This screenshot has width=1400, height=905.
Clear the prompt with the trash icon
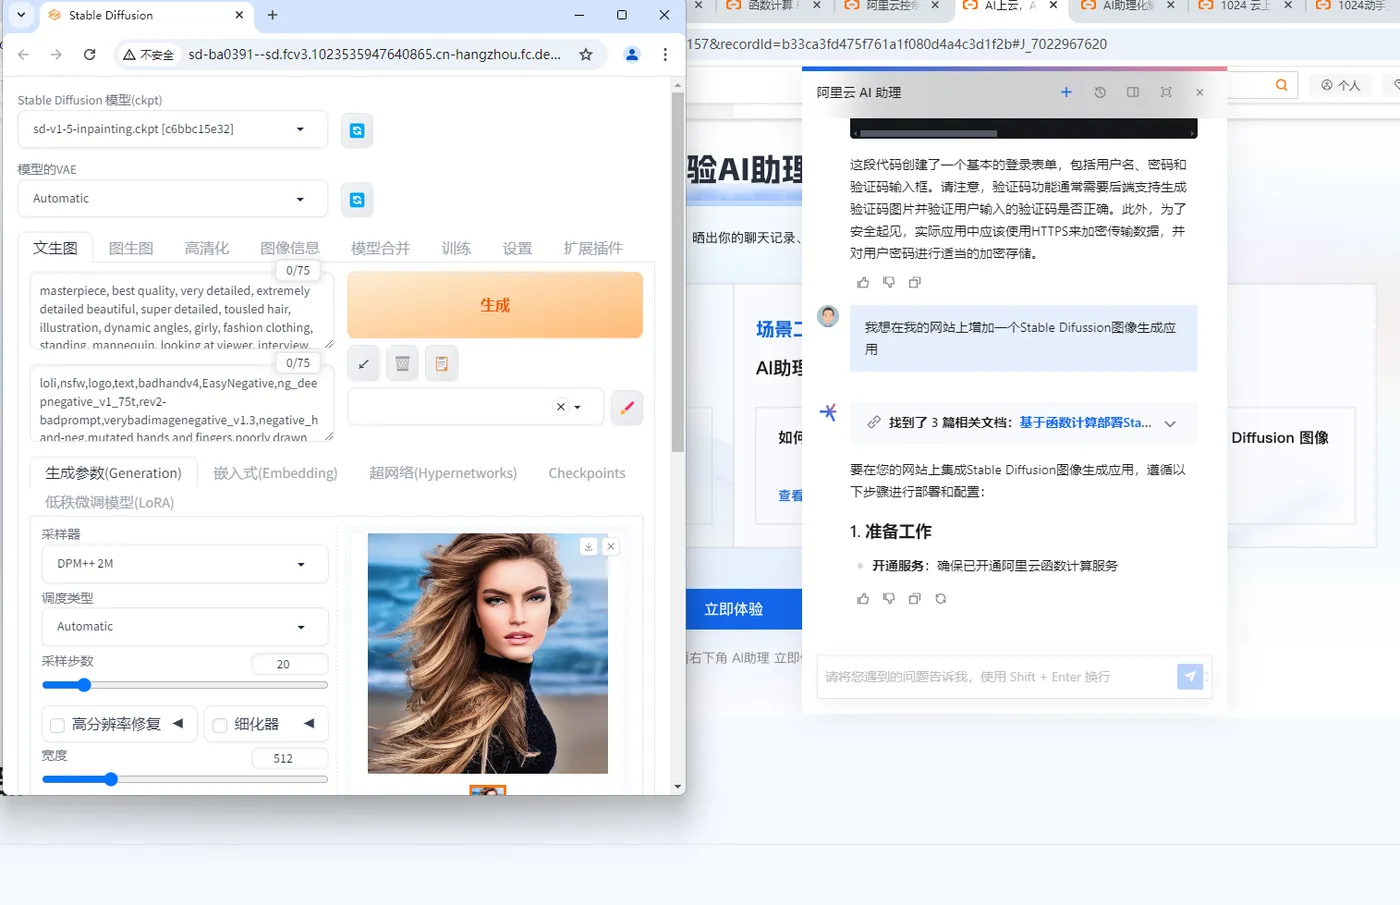(403, 364)
